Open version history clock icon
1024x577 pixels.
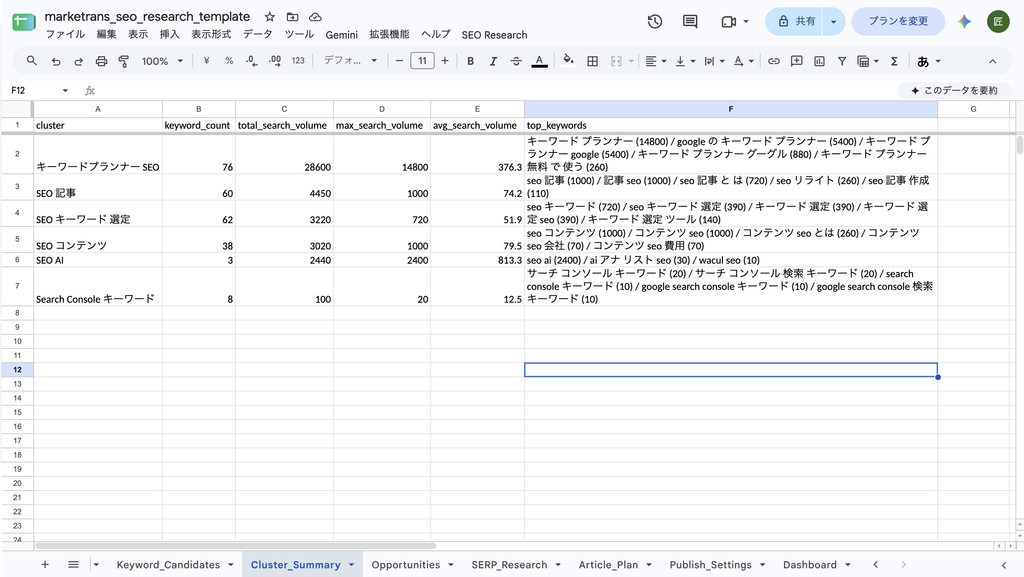(x=655, y=22)
